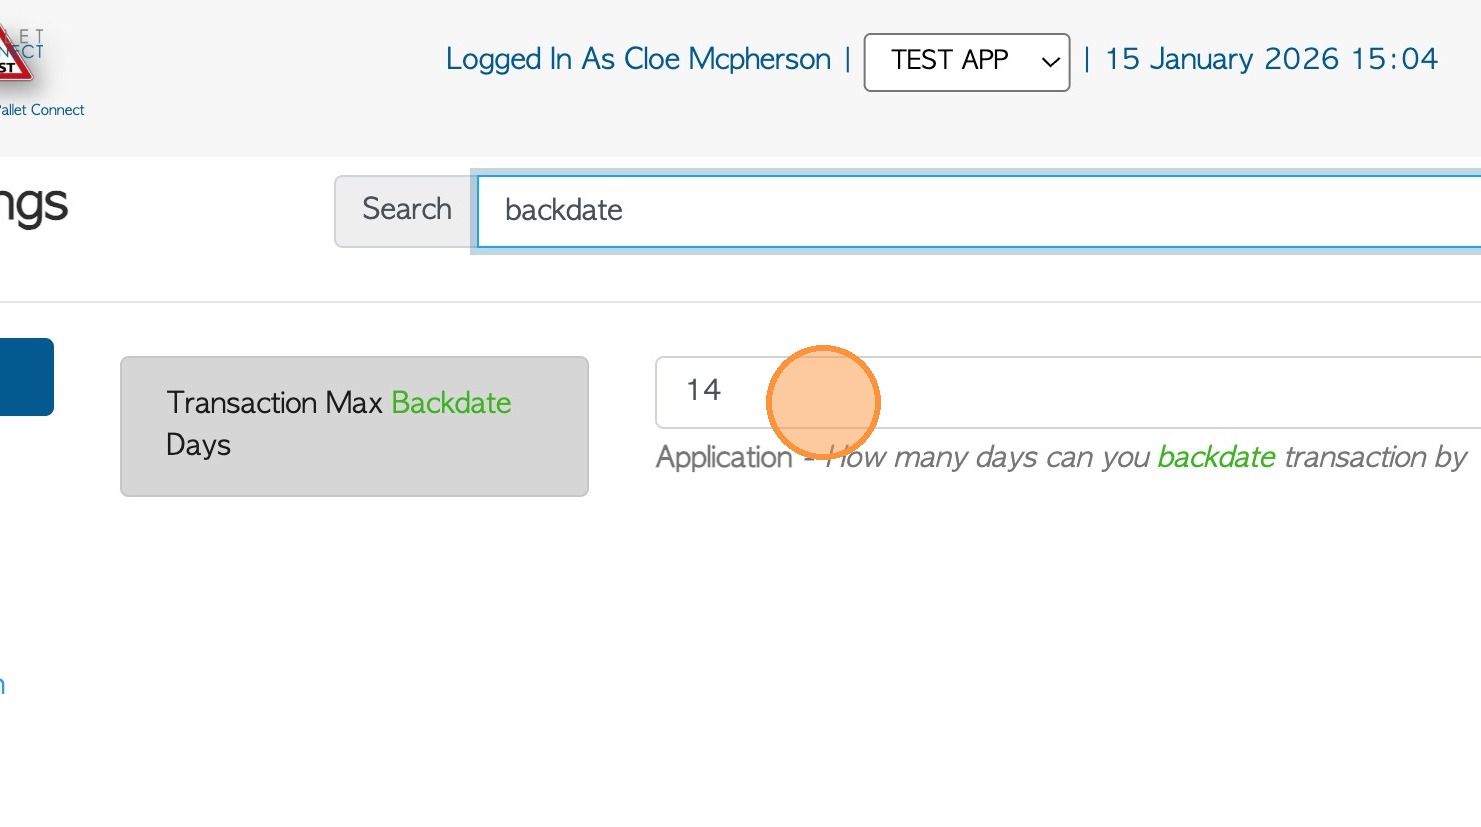The image size is (1481, 827).
Task: Click the green italic backdate word in the description
Action: pyautogui.click(x=1216, y=457)
